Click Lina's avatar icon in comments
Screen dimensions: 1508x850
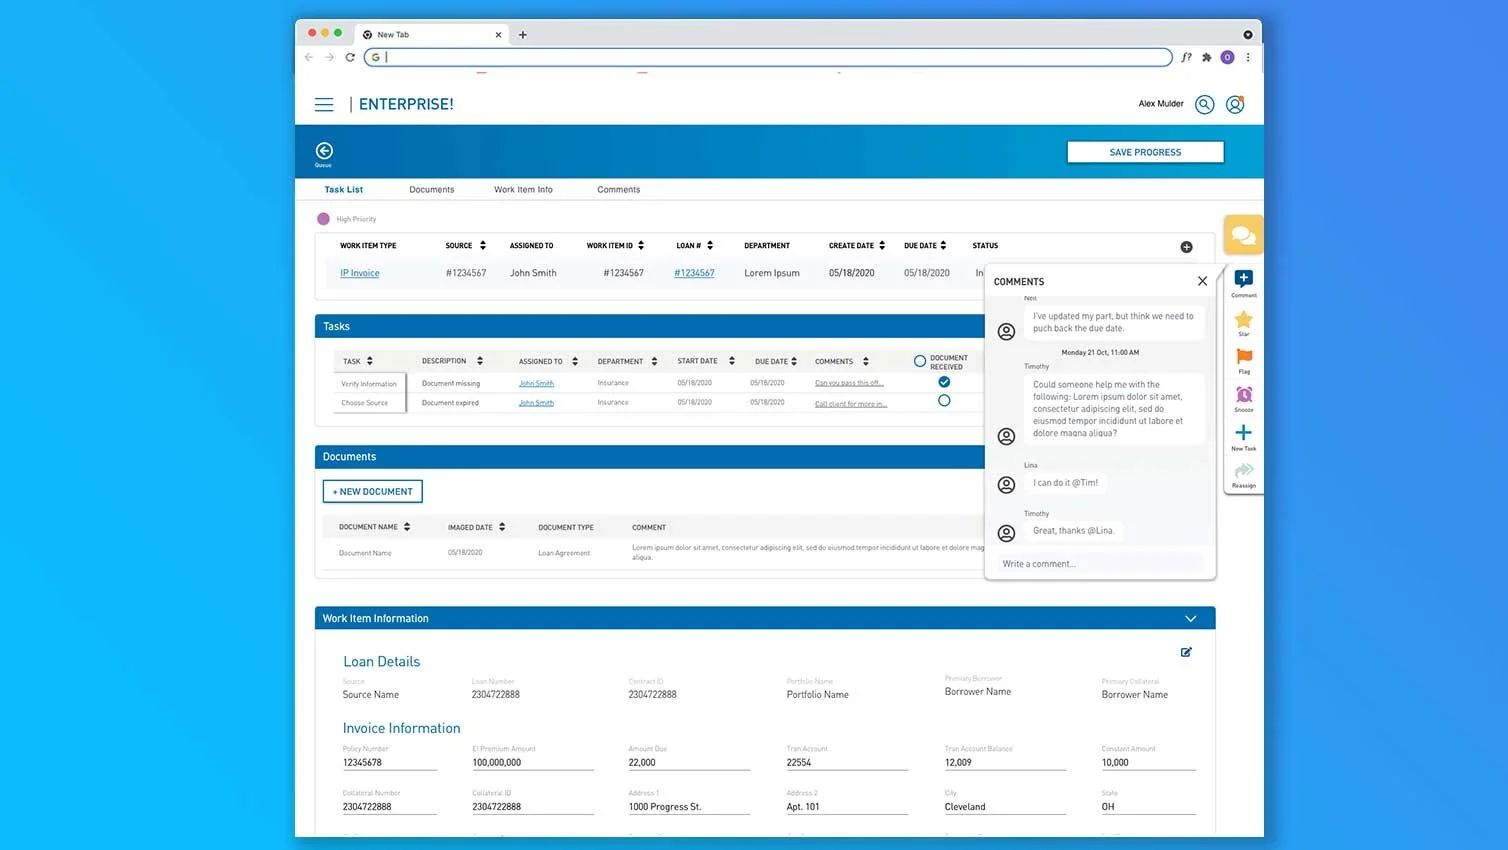pyautogui.click(x=1007, y=485)
